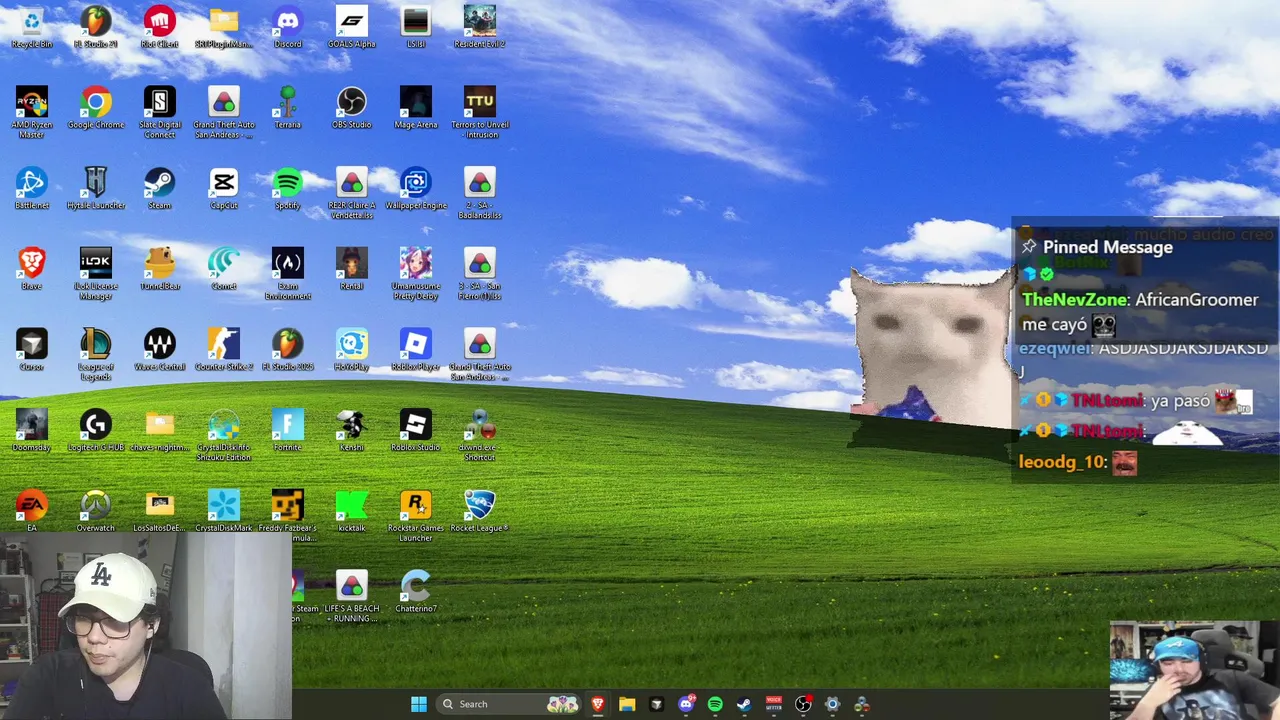Launch Overwatch desktop shortcut

pos(96,512)
